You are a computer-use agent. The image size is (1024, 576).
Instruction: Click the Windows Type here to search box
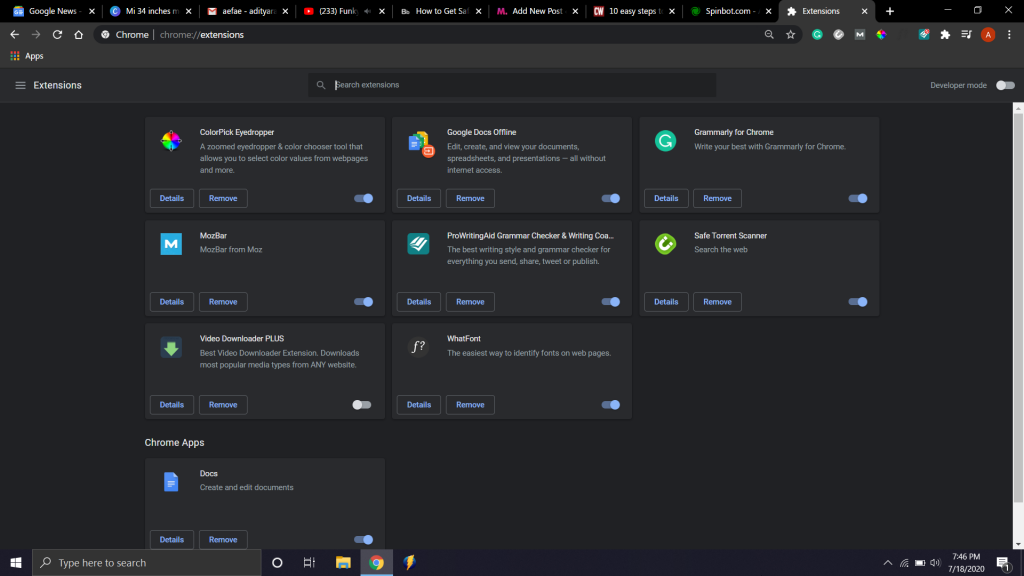pyautogui.click(x=146, y=562)
